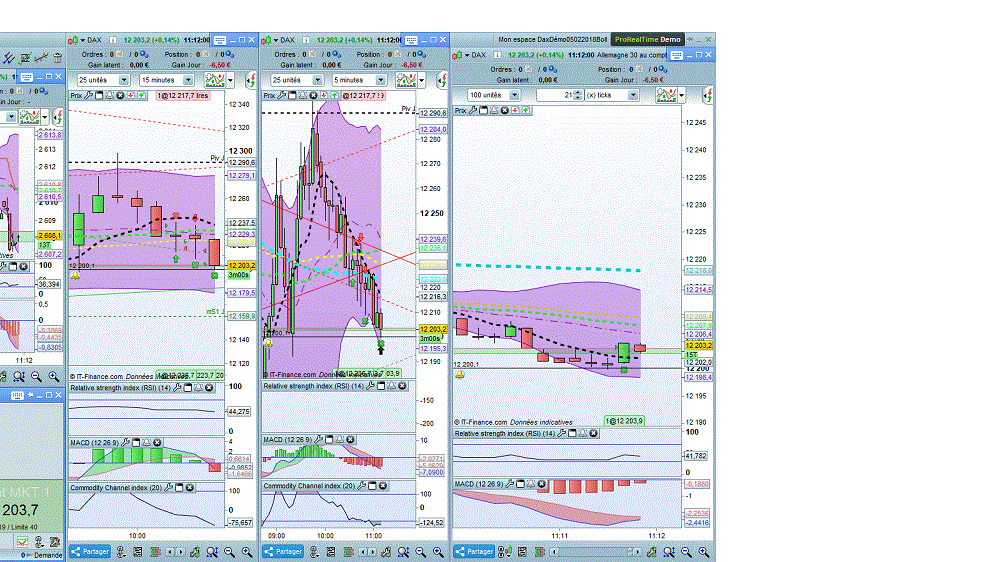This screenshot has width=1000, height=562.
Task: Expand indicators arrow in 5 minutes chart
Action: click(422, 80)
